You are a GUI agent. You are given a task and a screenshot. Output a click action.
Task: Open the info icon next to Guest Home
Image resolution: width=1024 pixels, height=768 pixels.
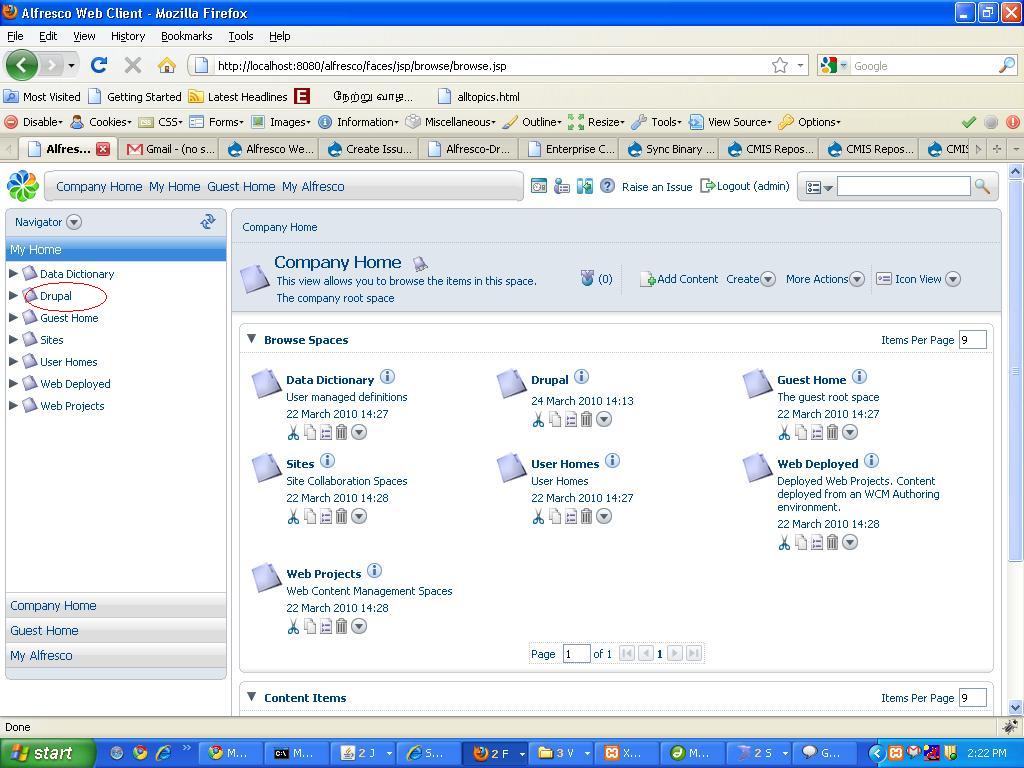coord(859,378)
